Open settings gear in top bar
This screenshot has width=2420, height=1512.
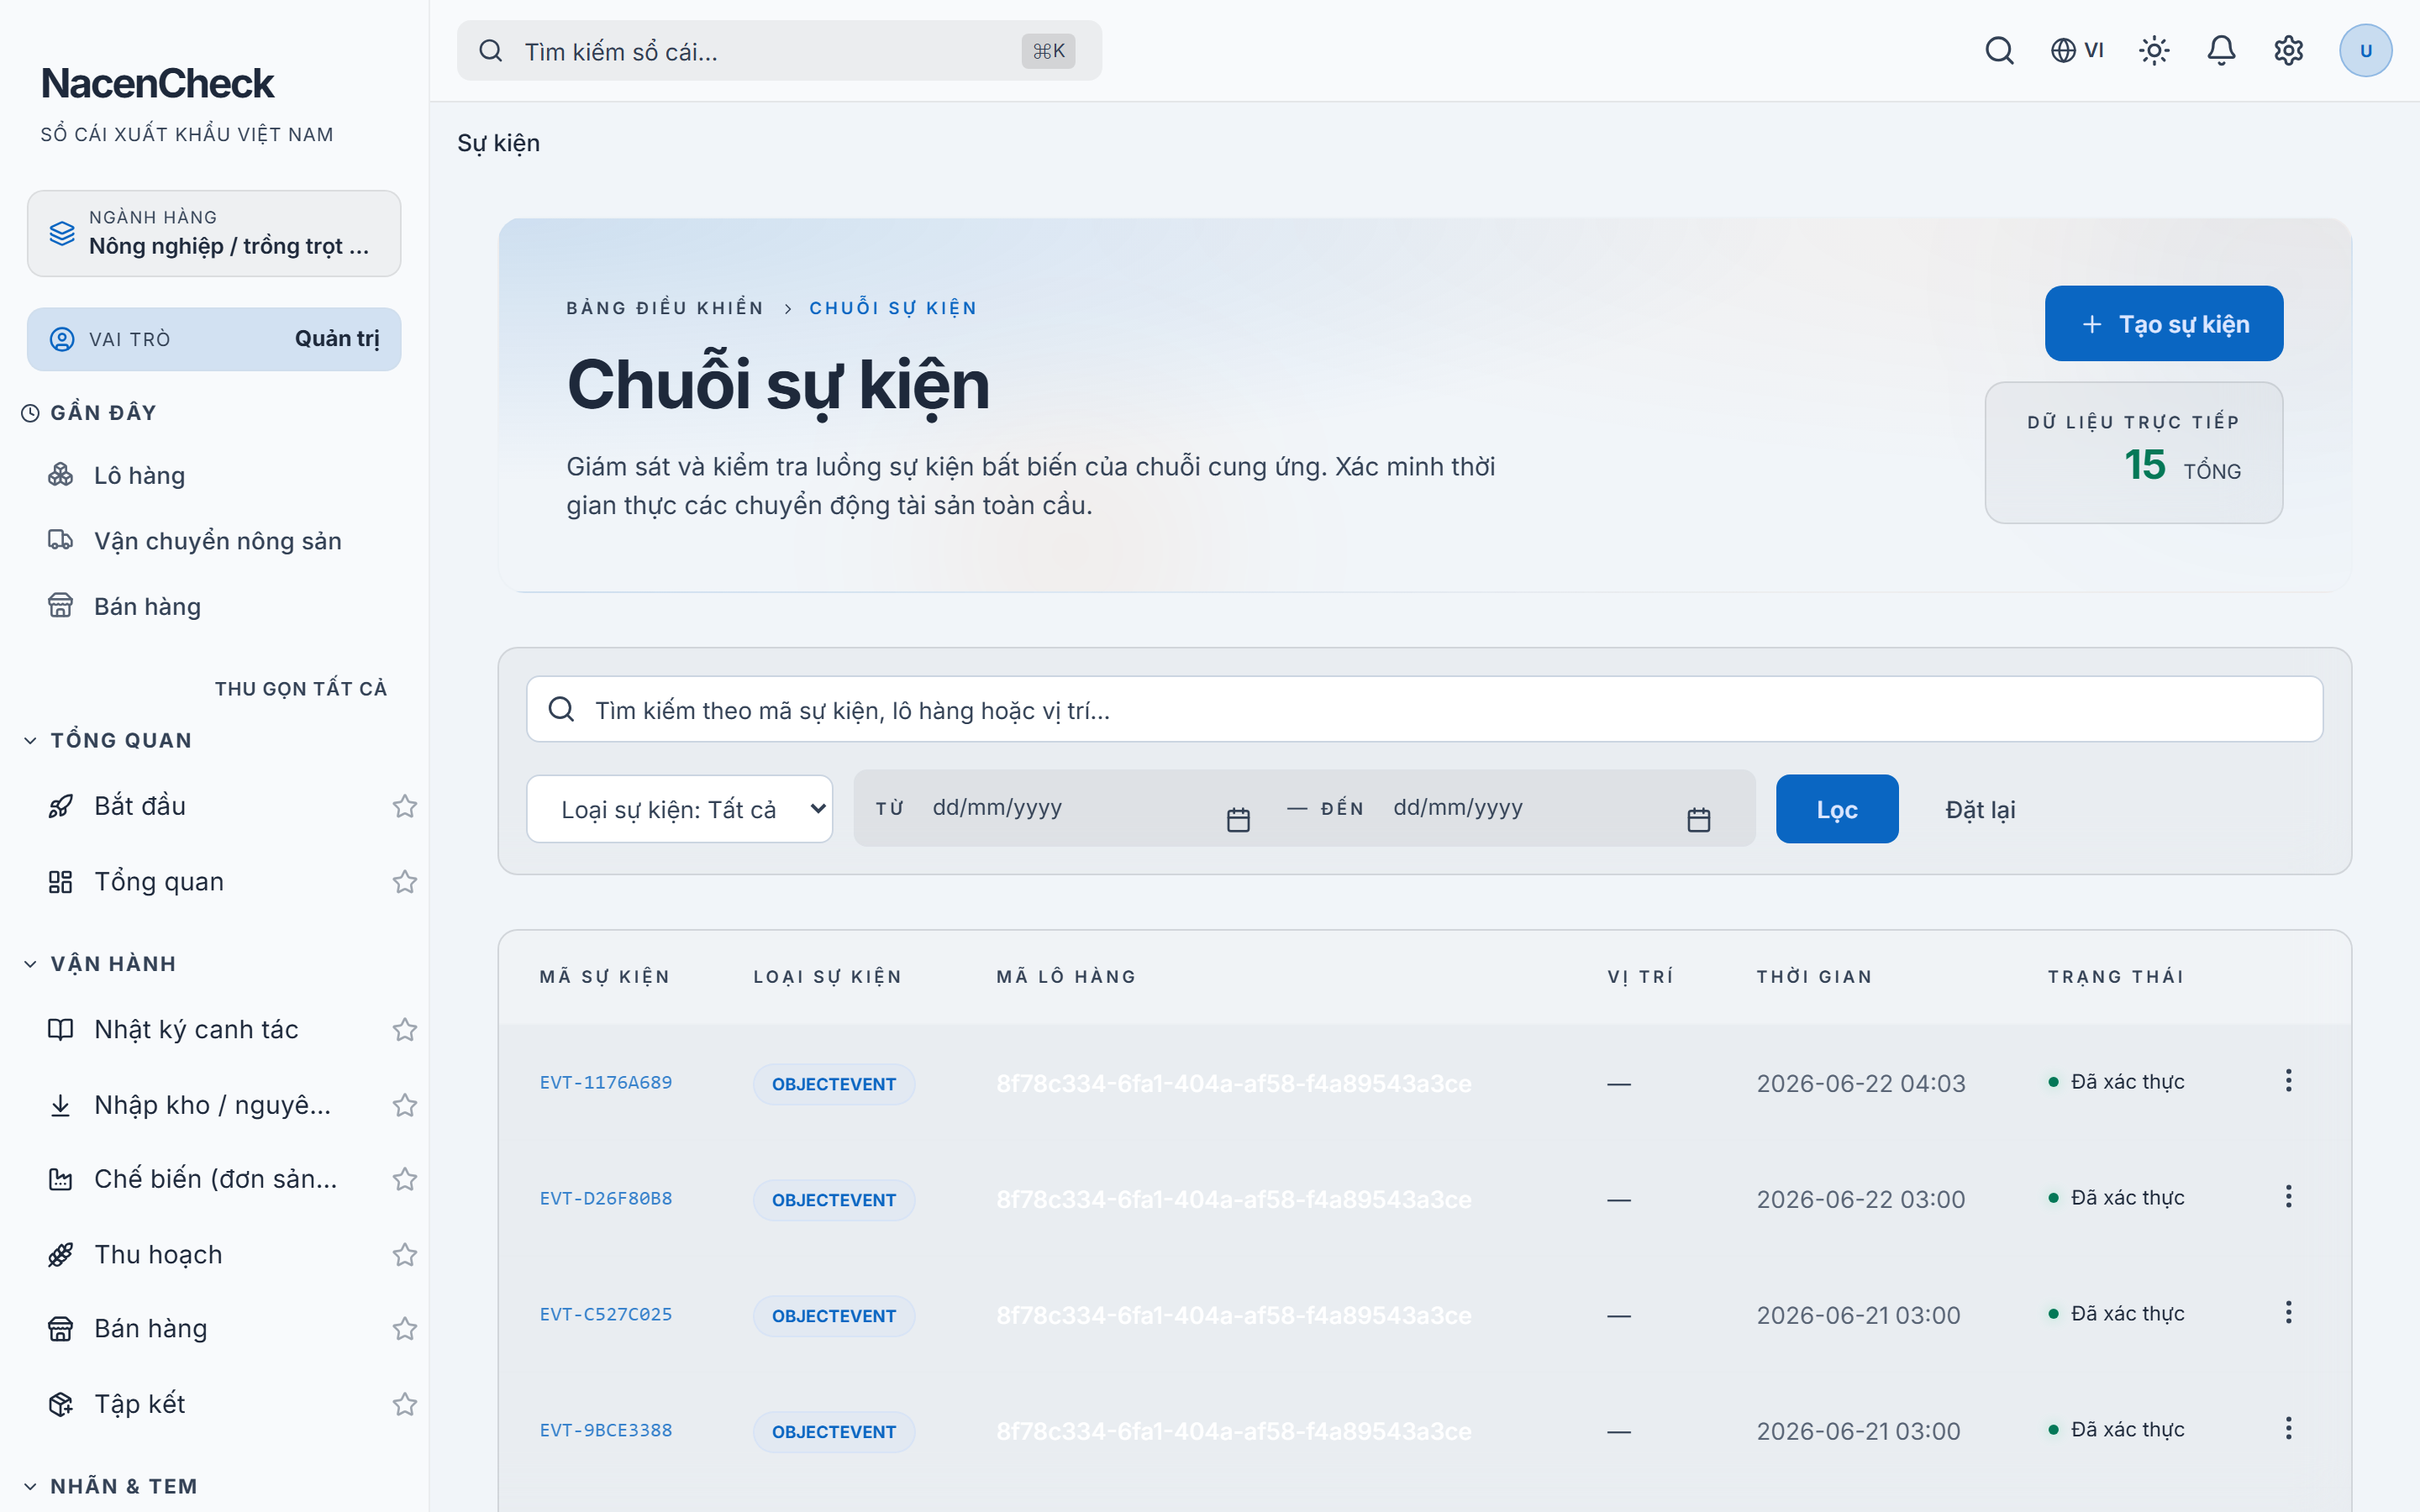pos(2288,50)
